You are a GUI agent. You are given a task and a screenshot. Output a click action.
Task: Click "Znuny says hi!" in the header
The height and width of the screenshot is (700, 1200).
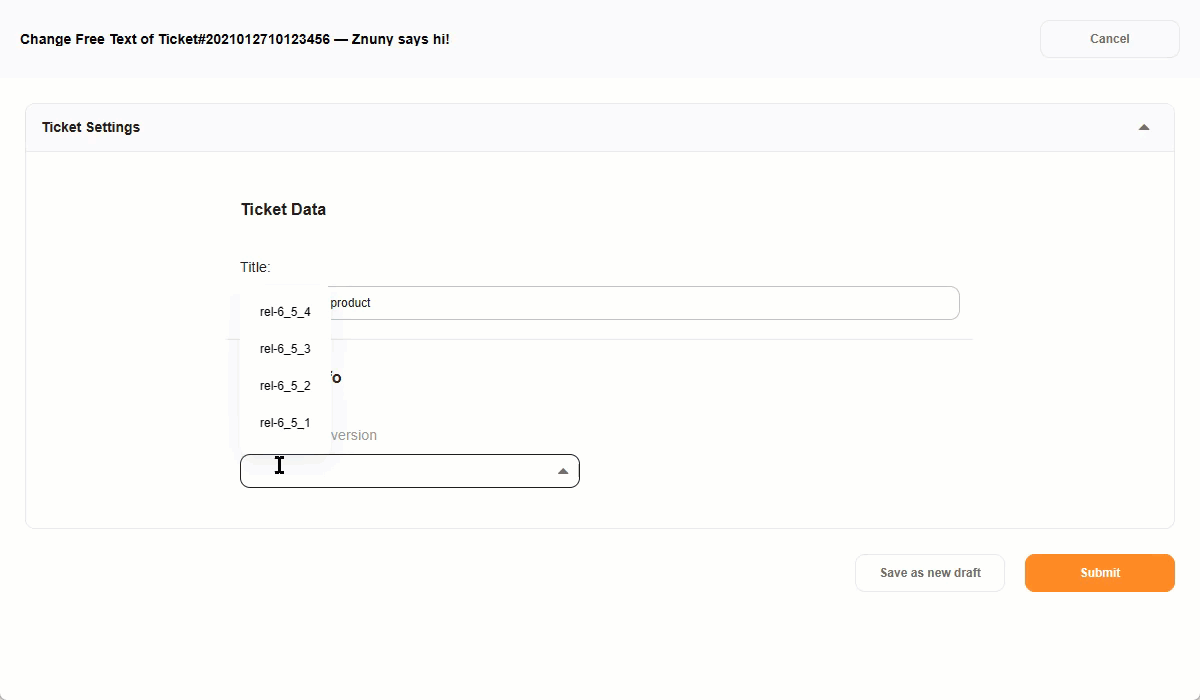[400, 39]
